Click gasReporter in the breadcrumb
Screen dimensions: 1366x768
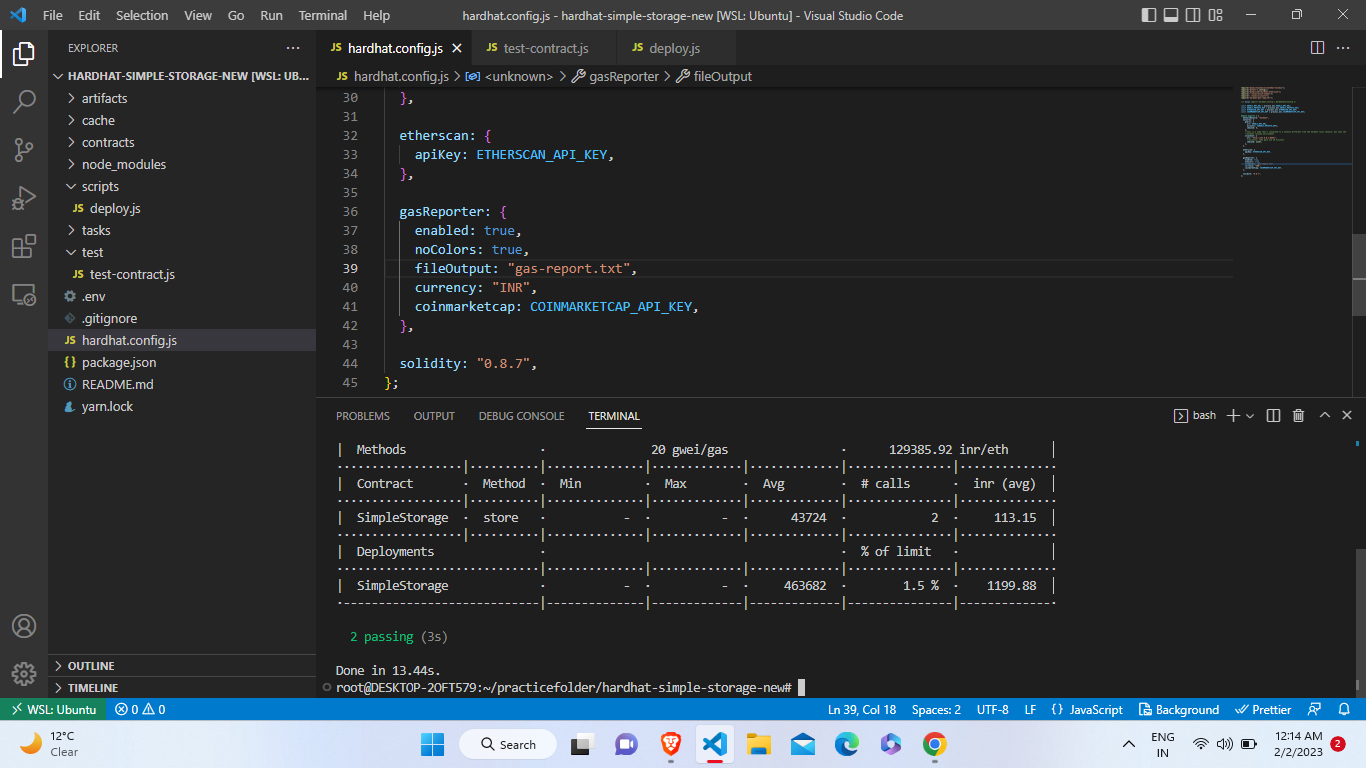pos(615,76)
